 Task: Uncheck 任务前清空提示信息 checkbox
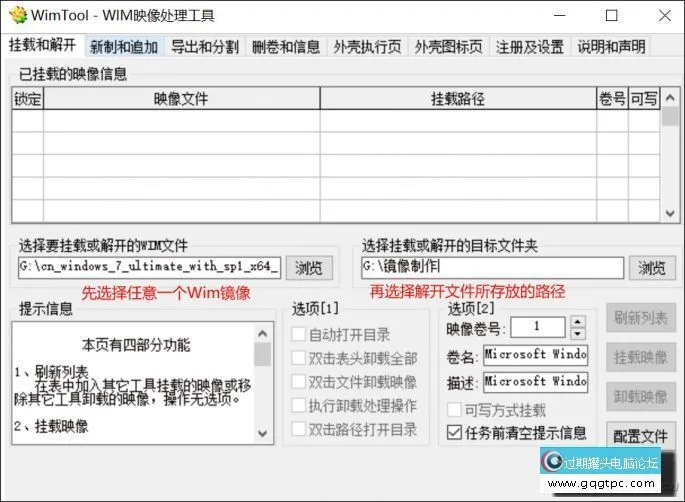pyautogui.click(x=454, y=433)
